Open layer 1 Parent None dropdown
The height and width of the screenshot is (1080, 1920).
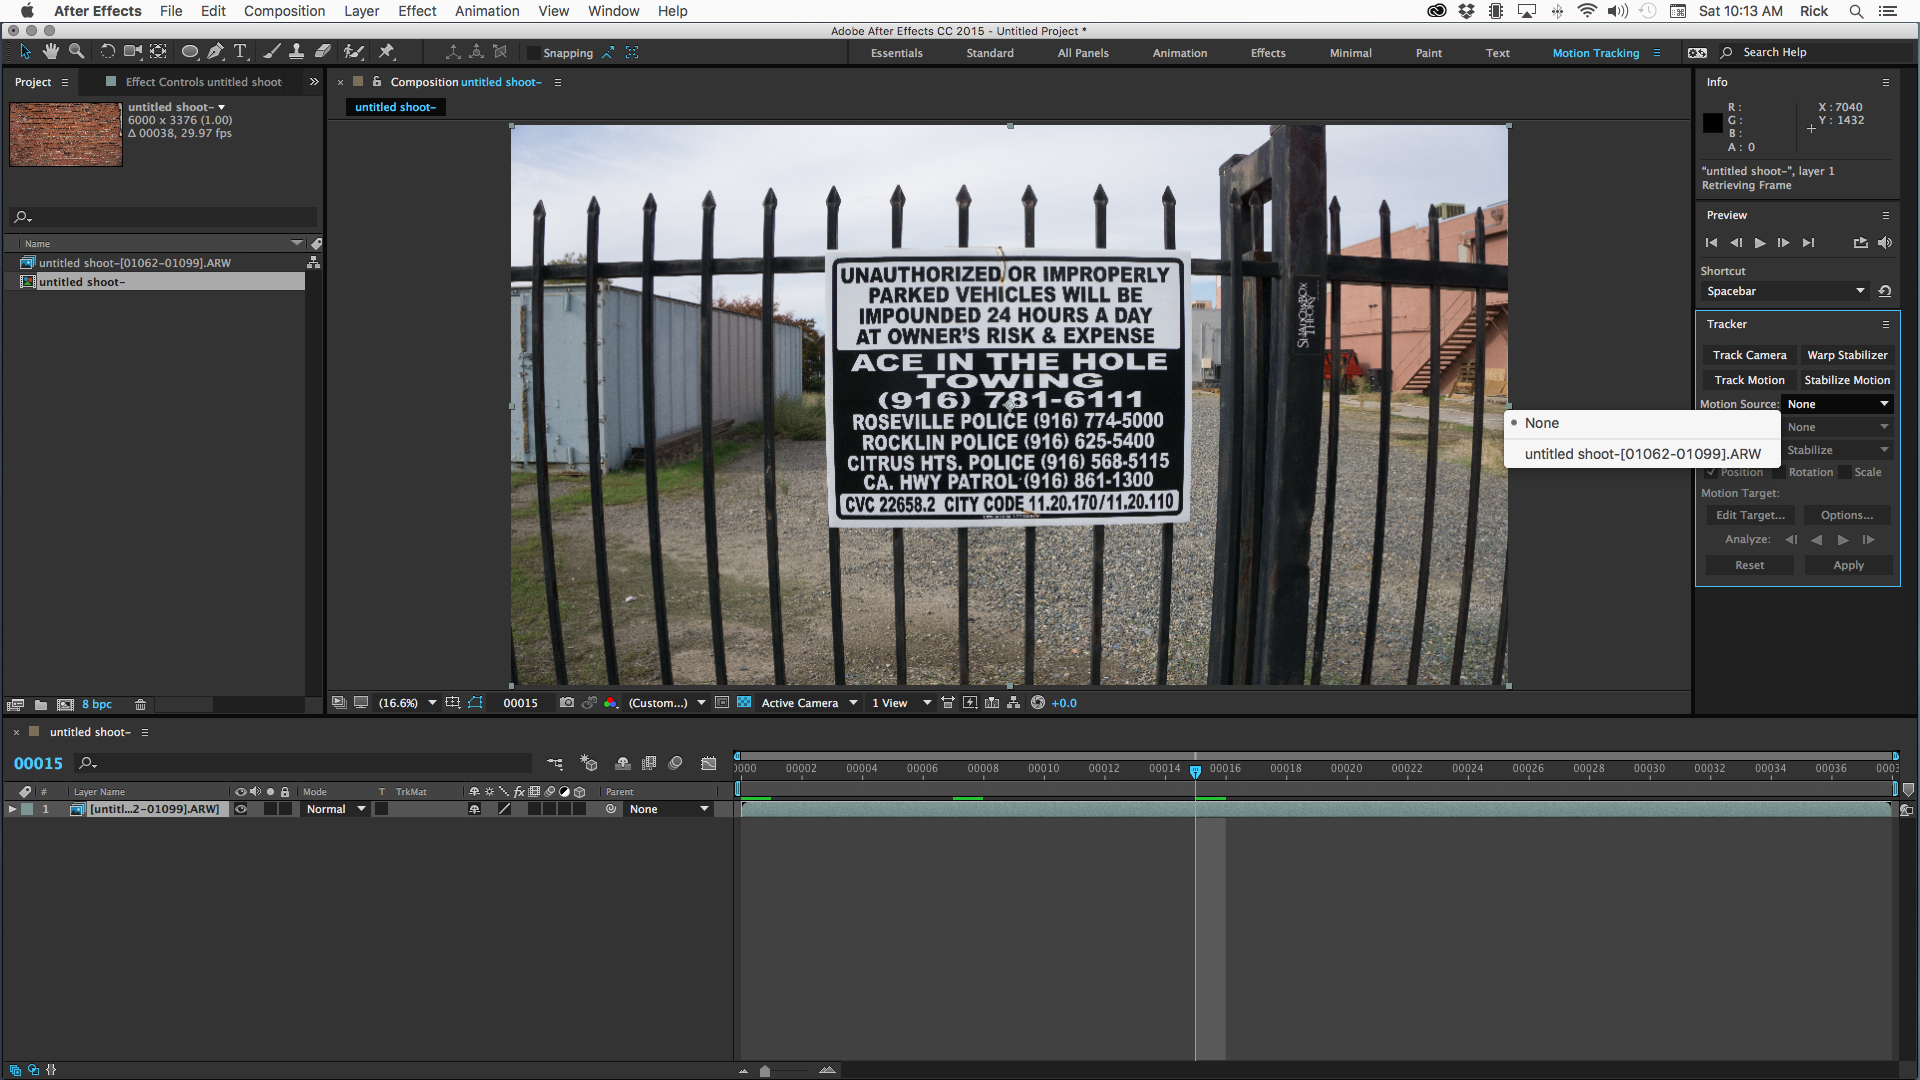click(x=669, y=809)
